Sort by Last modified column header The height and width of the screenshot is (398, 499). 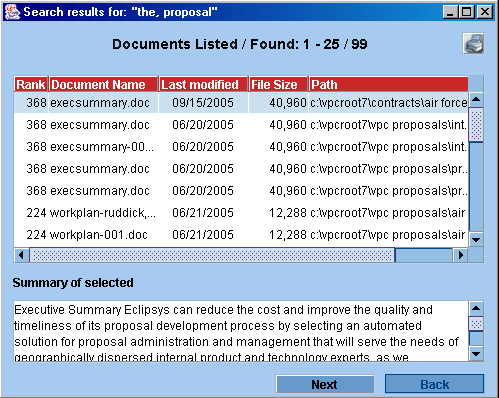click(x=203, y=84)
